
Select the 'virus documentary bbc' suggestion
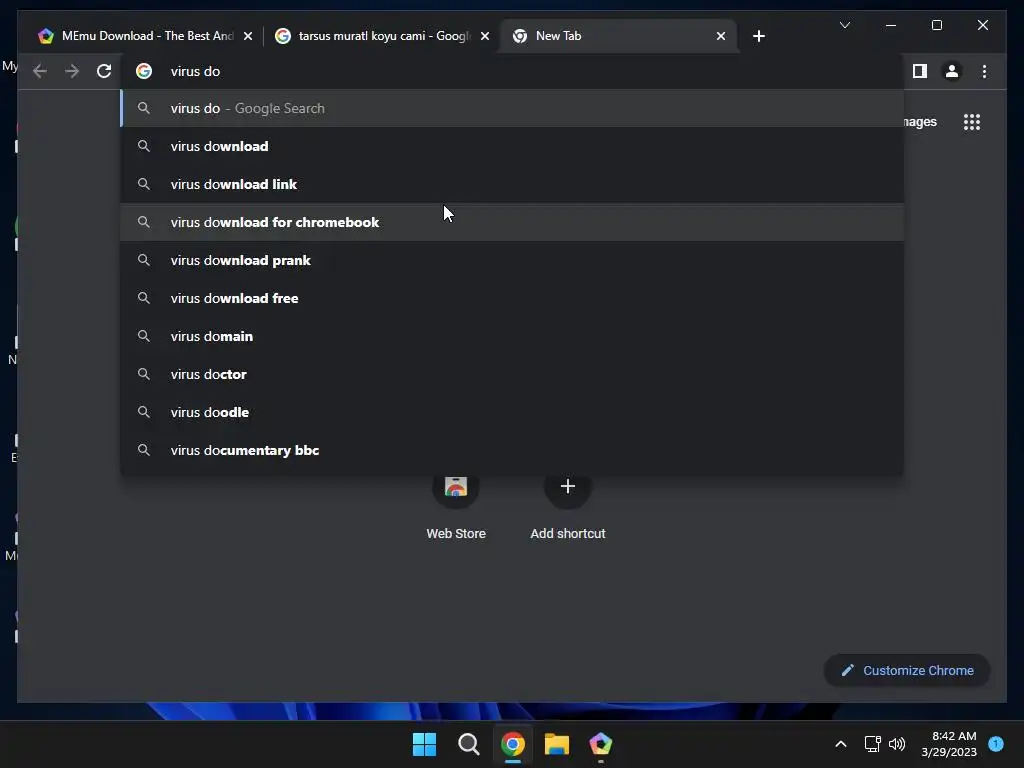pos(512,450)
